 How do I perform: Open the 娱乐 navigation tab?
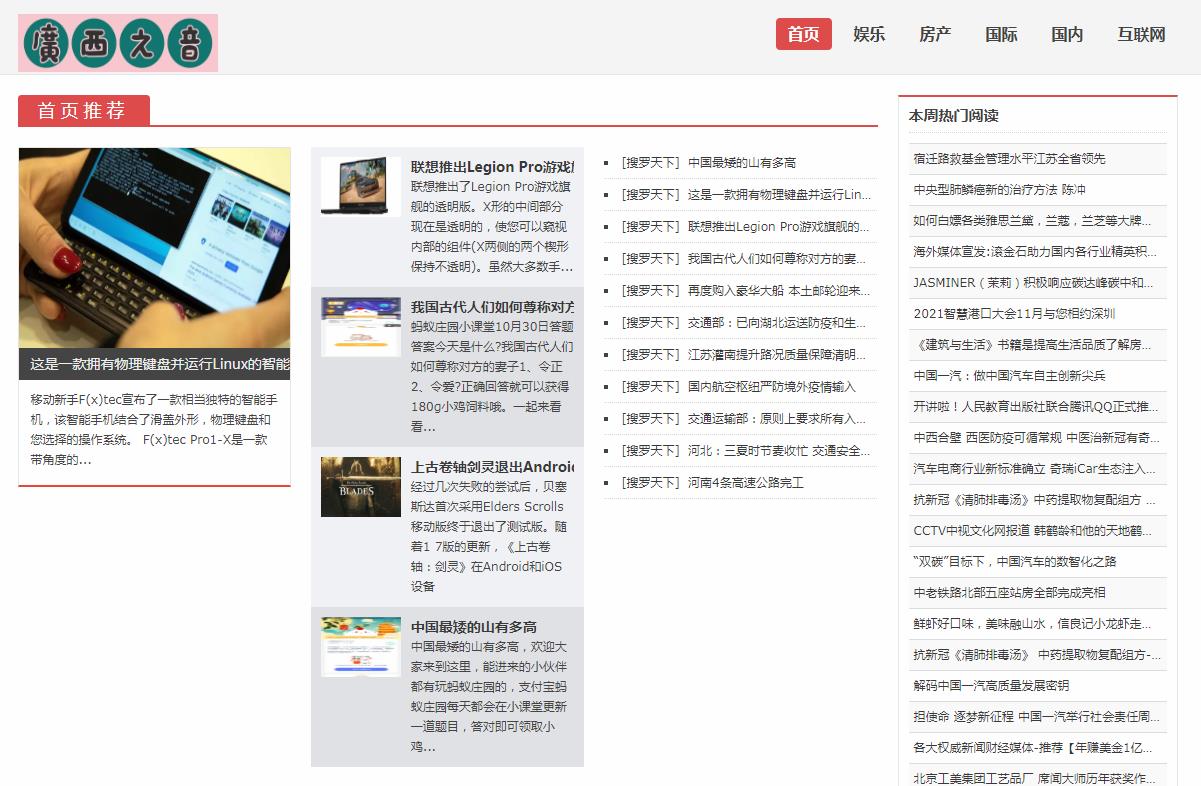point(869,34)
